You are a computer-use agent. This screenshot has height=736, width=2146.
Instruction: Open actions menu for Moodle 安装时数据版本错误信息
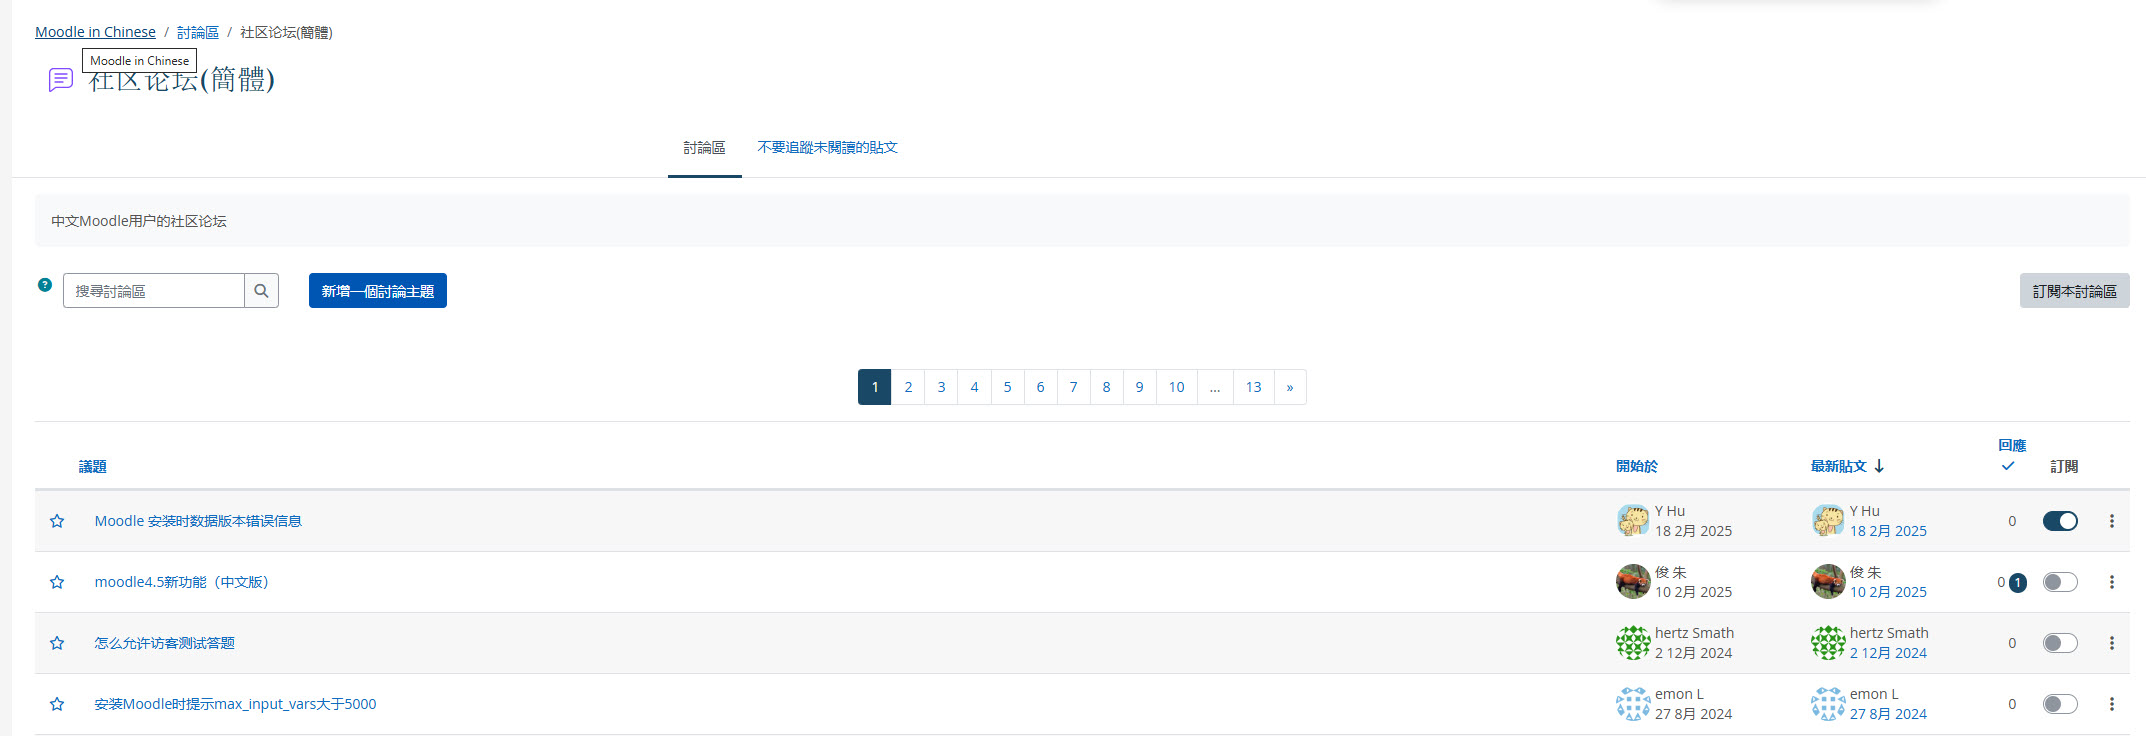tap(2111, 521)
